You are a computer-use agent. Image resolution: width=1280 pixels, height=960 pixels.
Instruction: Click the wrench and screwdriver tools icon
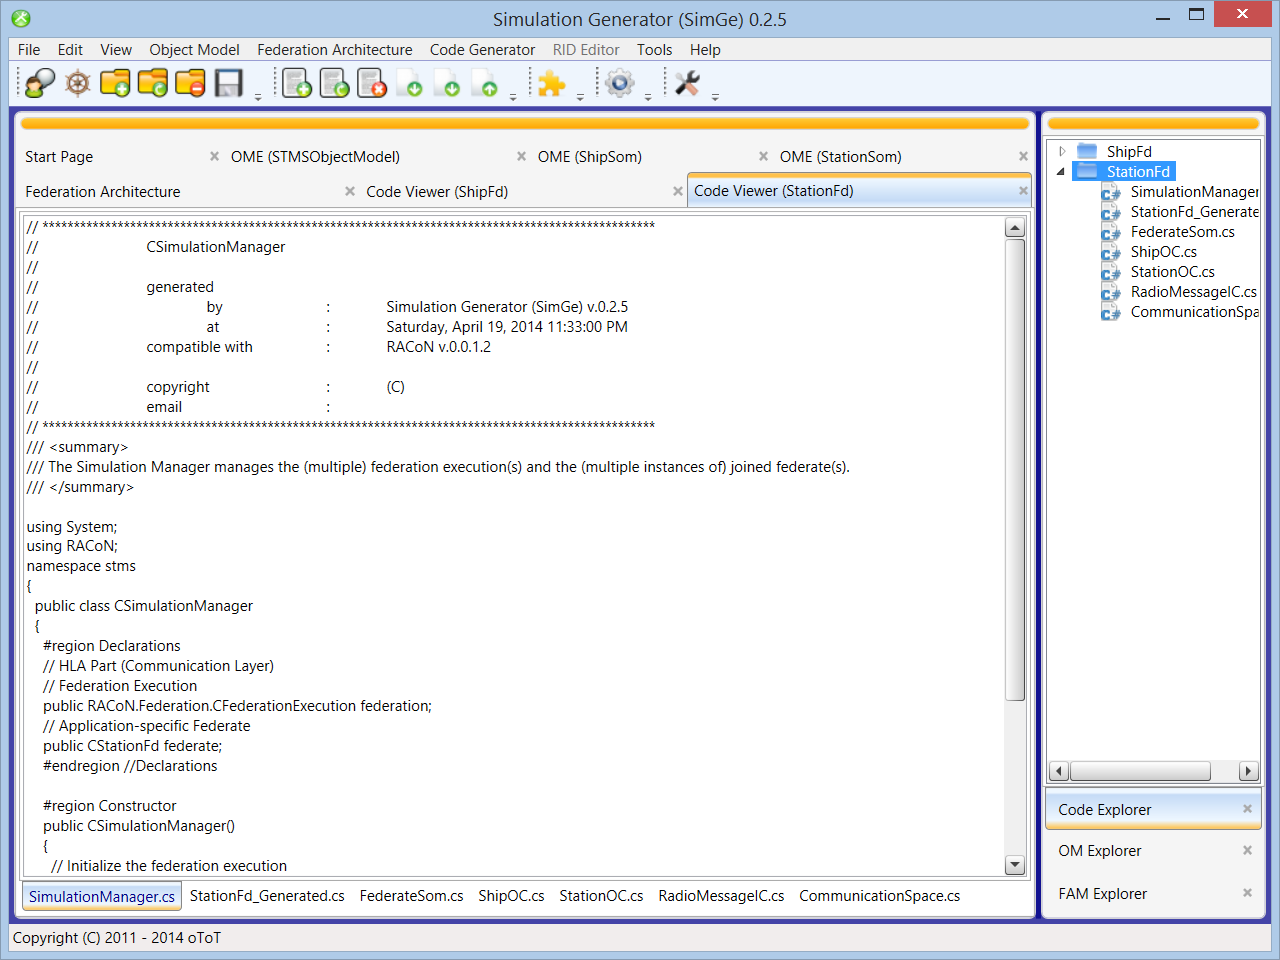(x=687, y=83)
